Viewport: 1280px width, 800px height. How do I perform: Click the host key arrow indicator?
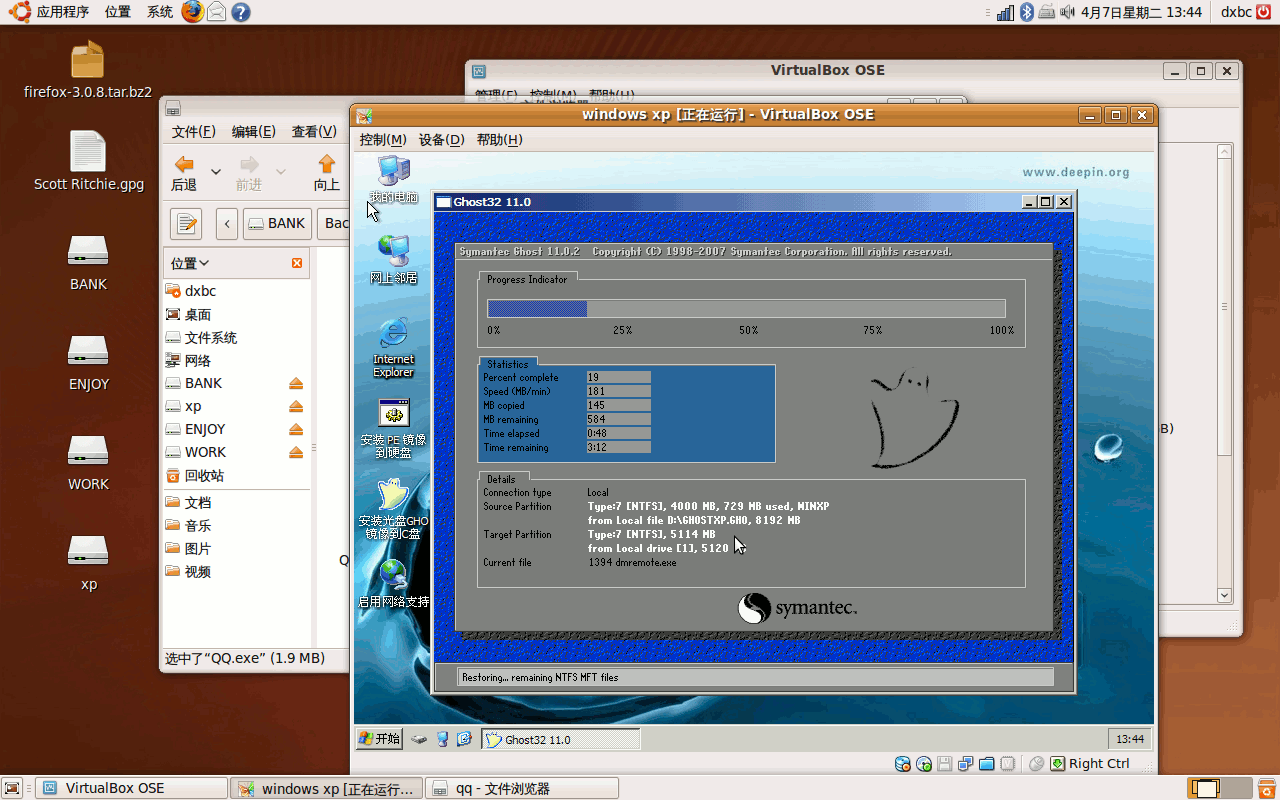[1058, 764]
